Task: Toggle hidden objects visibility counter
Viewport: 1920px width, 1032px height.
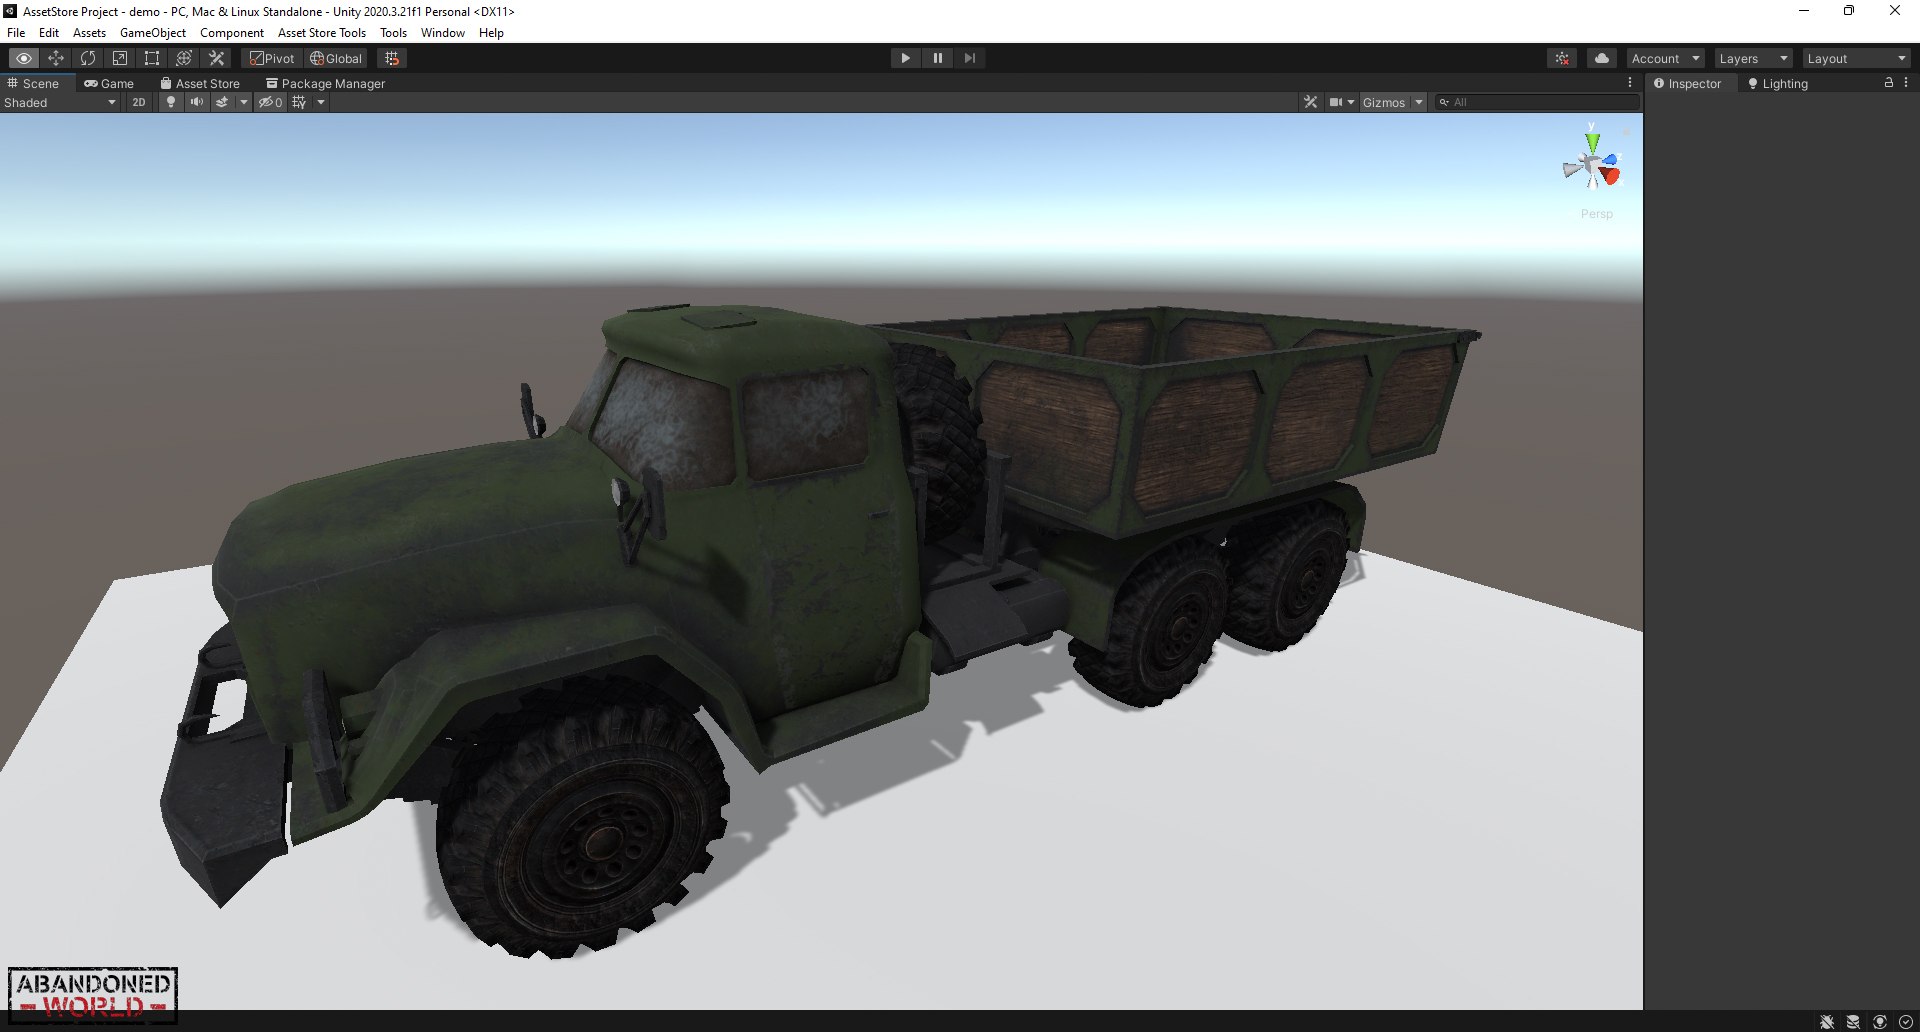Action: 270,102
